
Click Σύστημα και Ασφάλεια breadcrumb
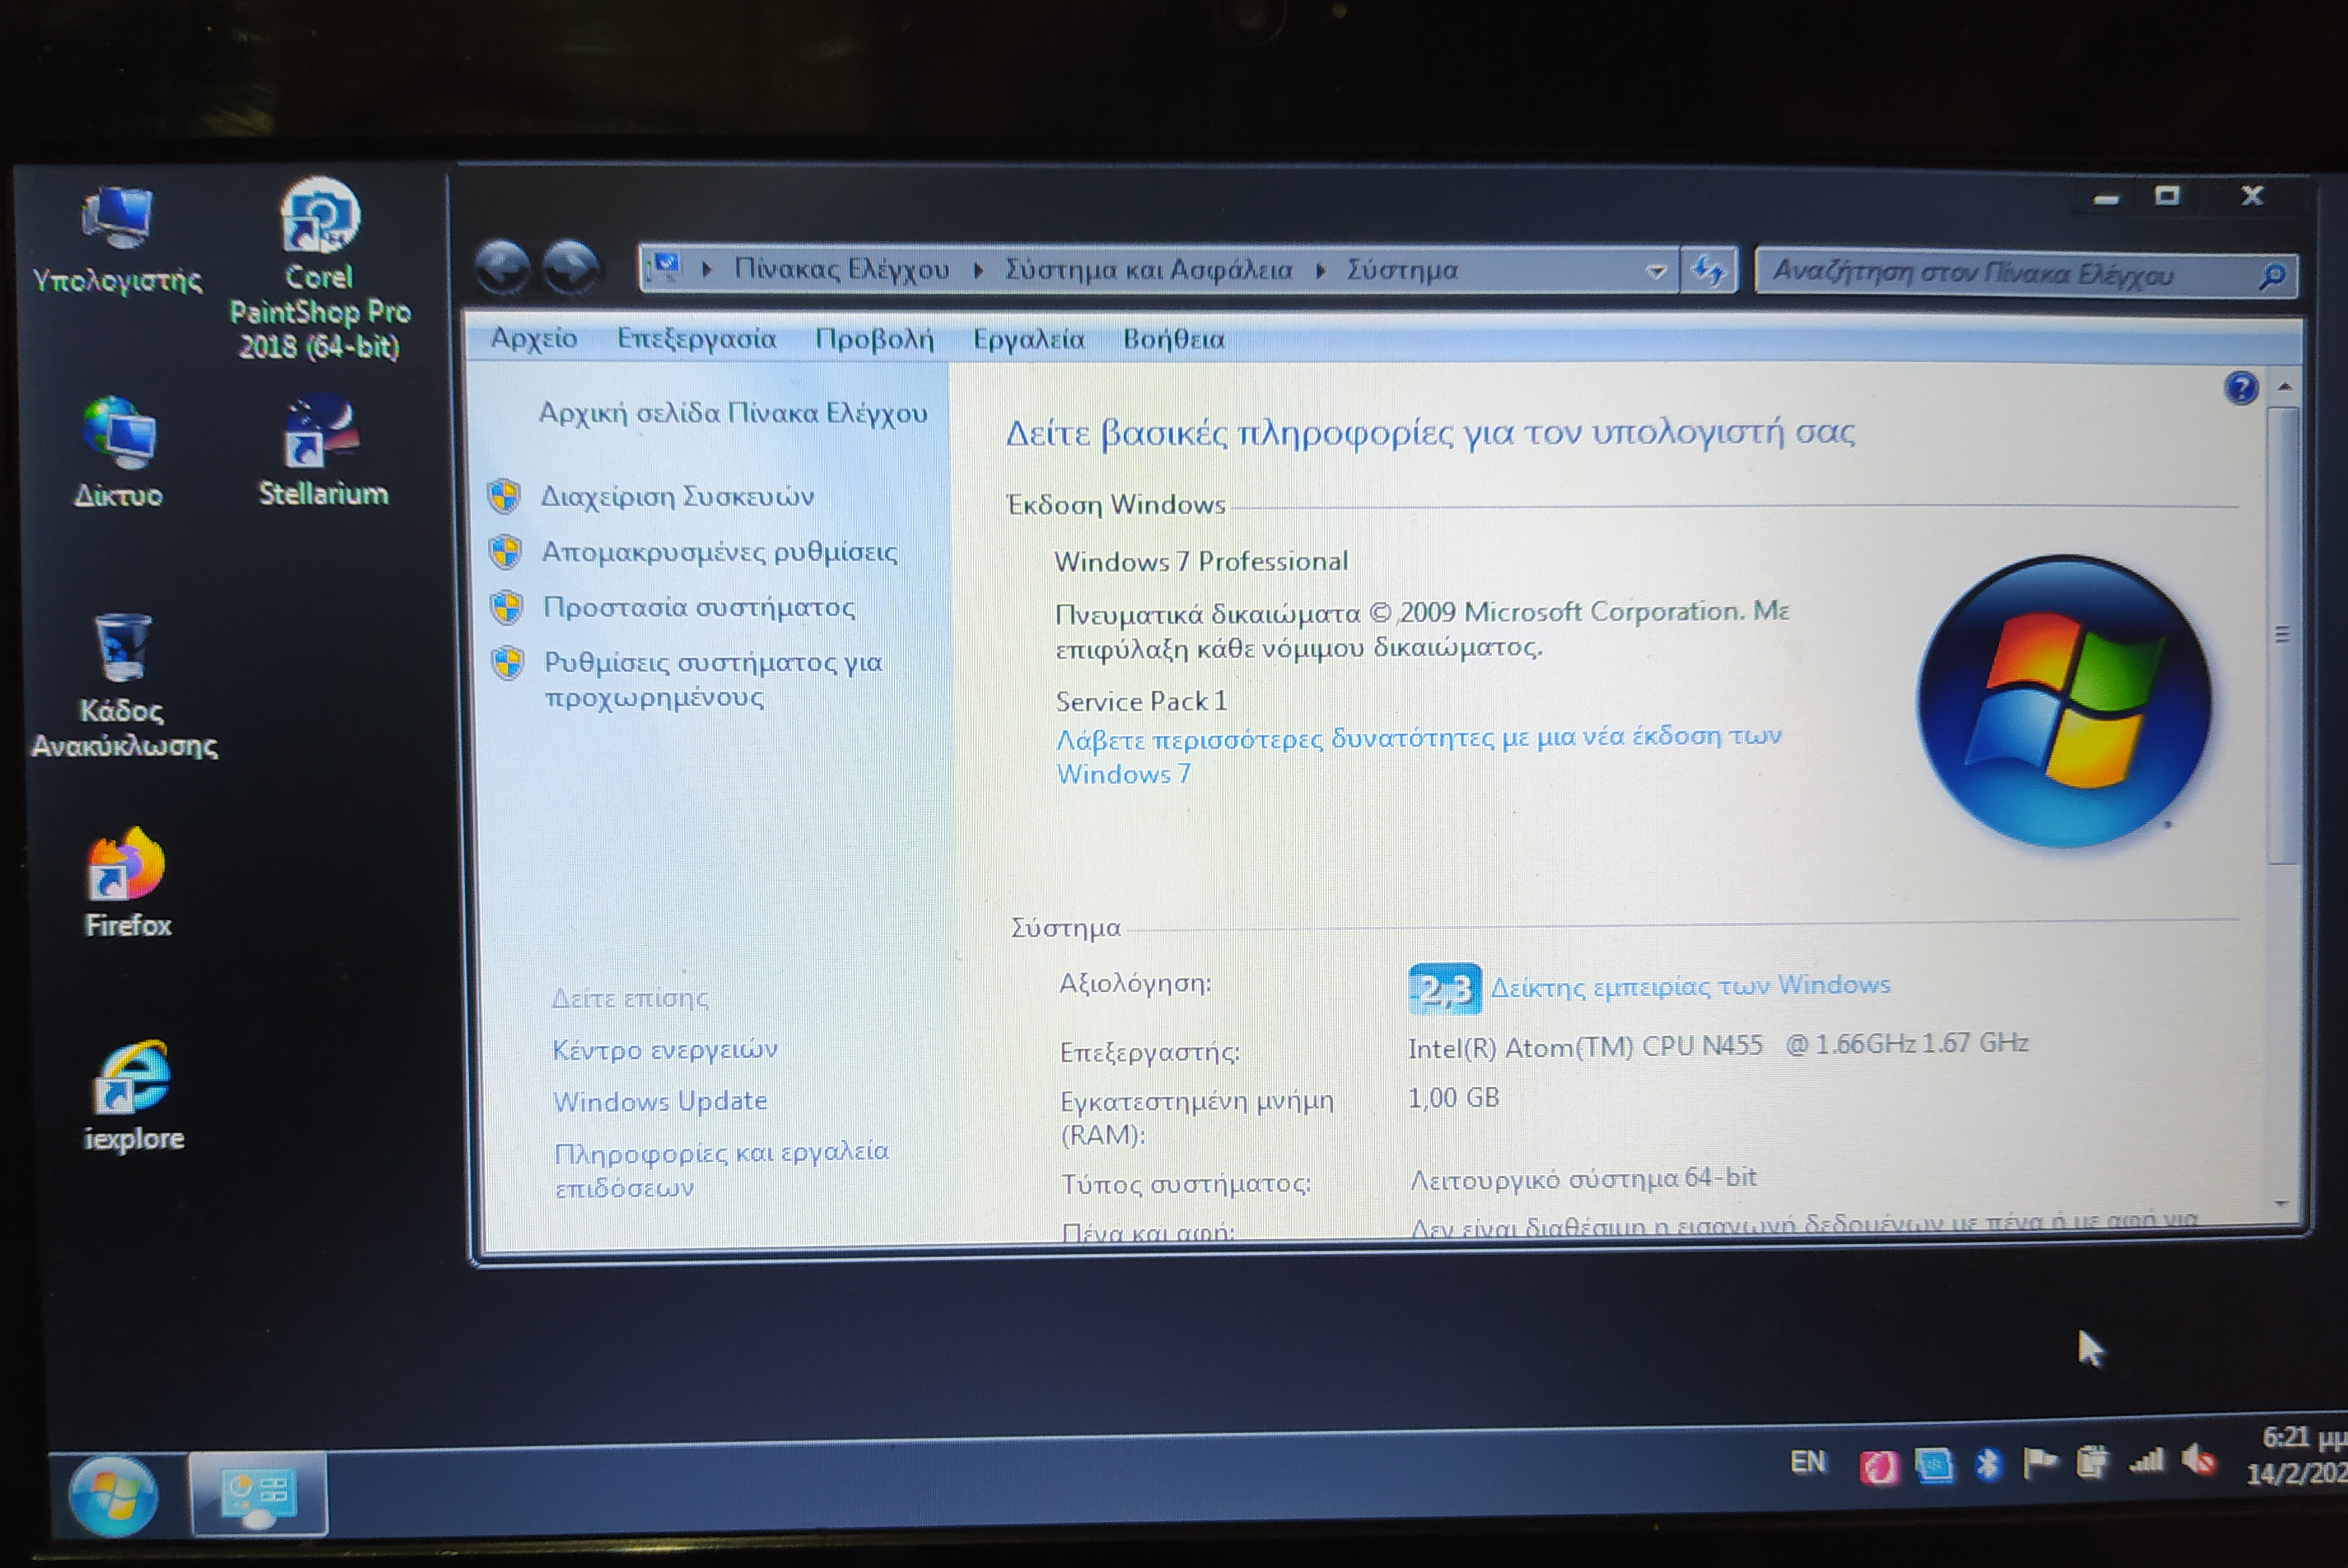point(1148,270)
